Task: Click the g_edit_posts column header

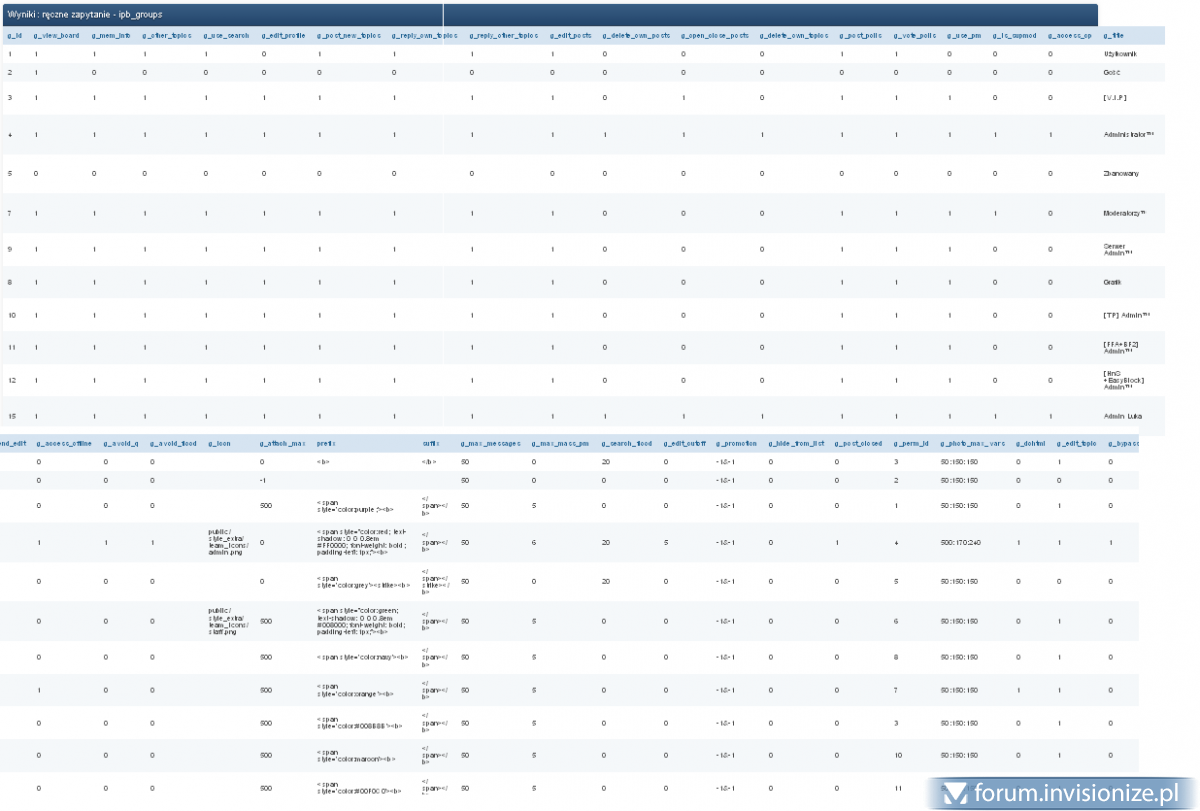Action: click(x=571, y=36)
